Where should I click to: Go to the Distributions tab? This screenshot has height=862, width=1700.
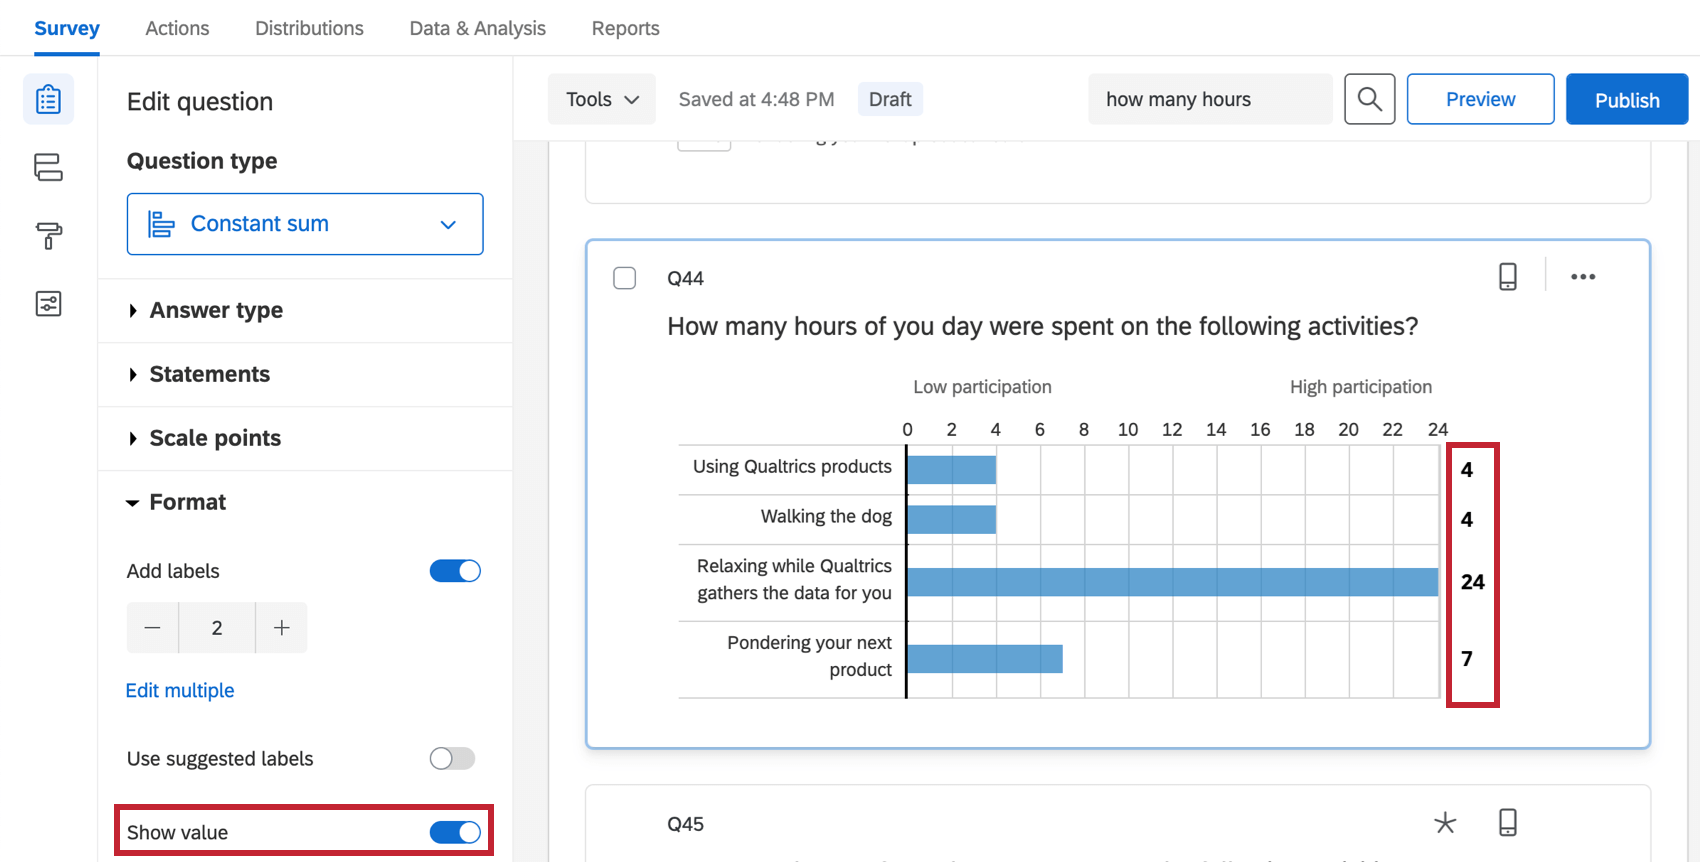309,28
